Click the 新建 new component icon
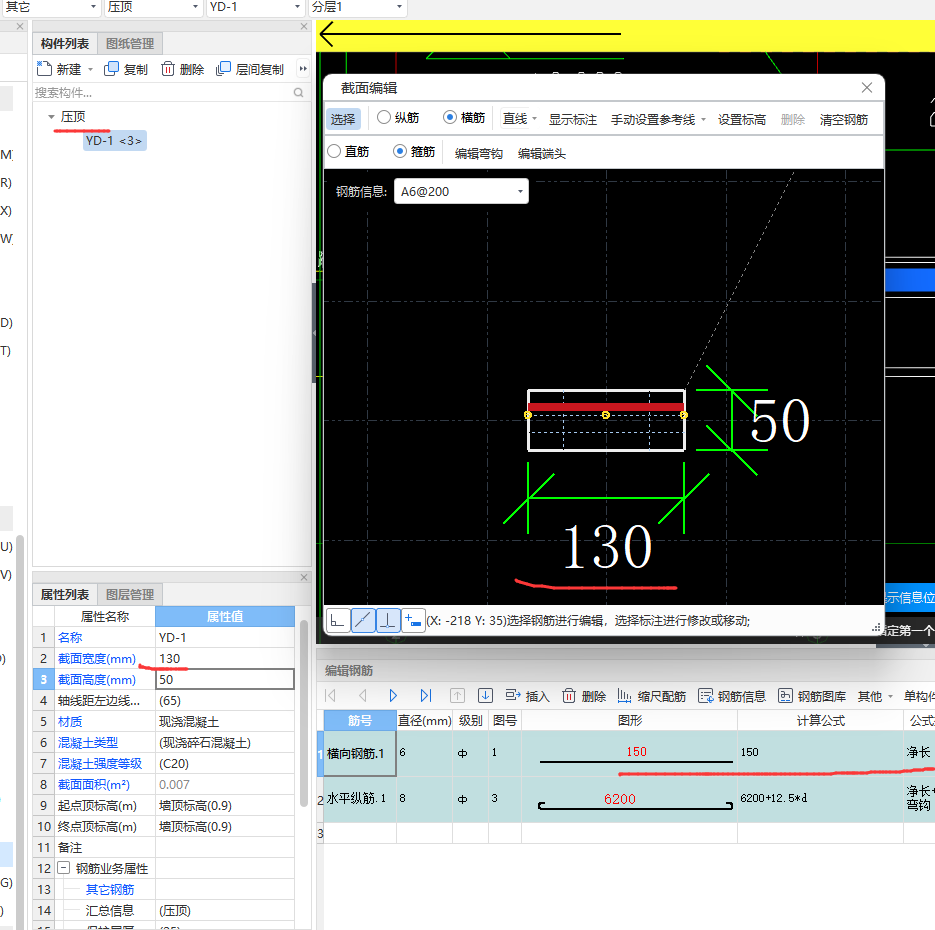 pos(44,69)
